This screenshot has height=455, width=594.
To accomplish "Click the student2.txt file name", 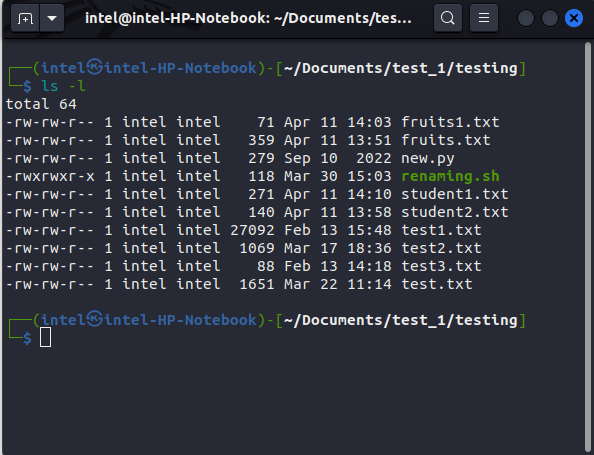I will [455, 212].
